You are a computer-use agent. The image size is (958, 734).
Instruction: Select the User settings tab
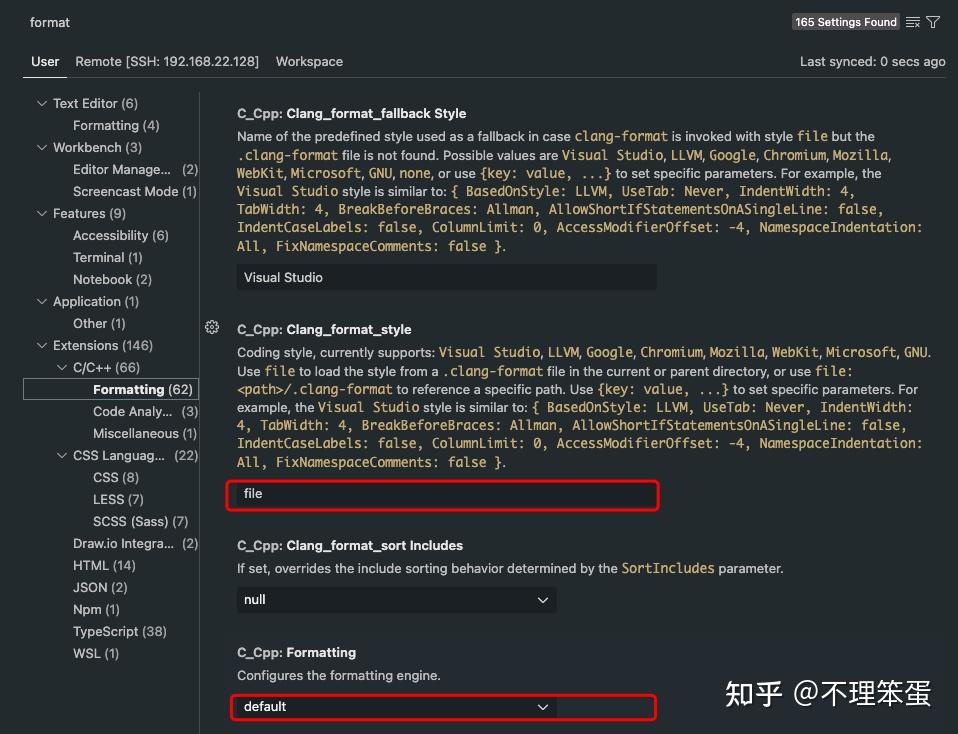click(45, 62)
